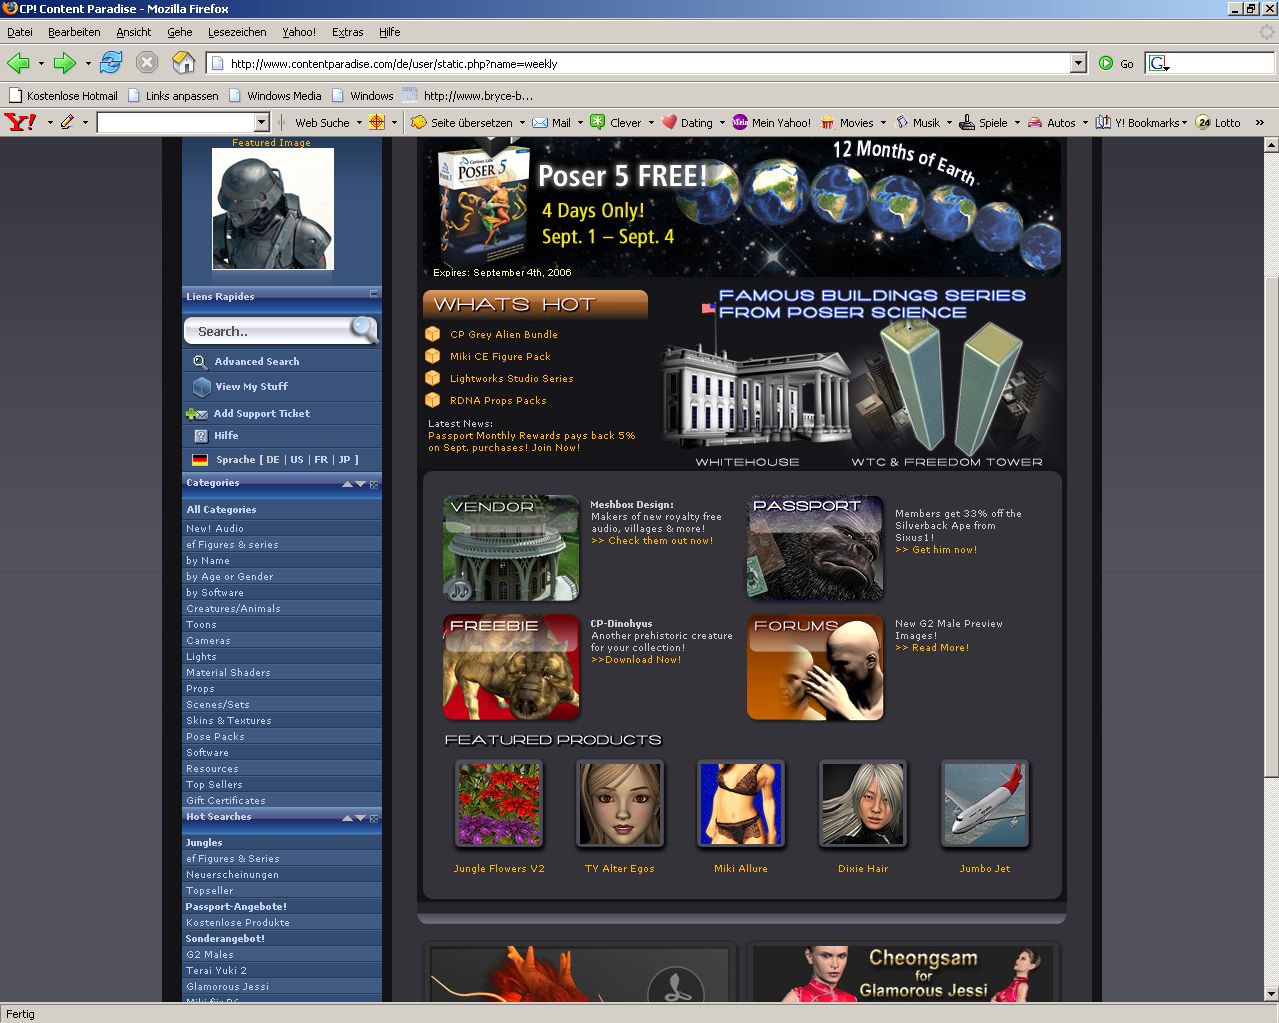This screenshot has height=1023, width=1279.
Task: Select the Creatures/Animals category
Action: [x=233, y=609]
